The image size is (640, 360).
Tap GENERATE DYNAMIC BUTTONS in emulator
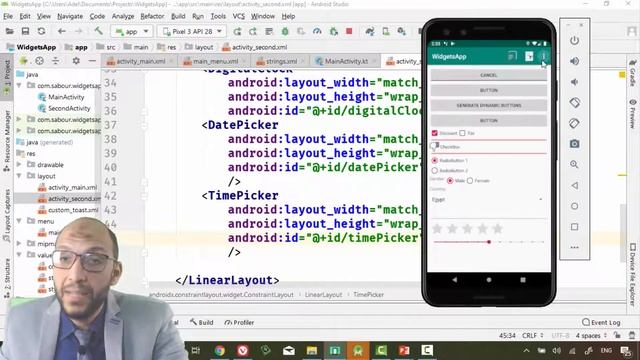489,105
